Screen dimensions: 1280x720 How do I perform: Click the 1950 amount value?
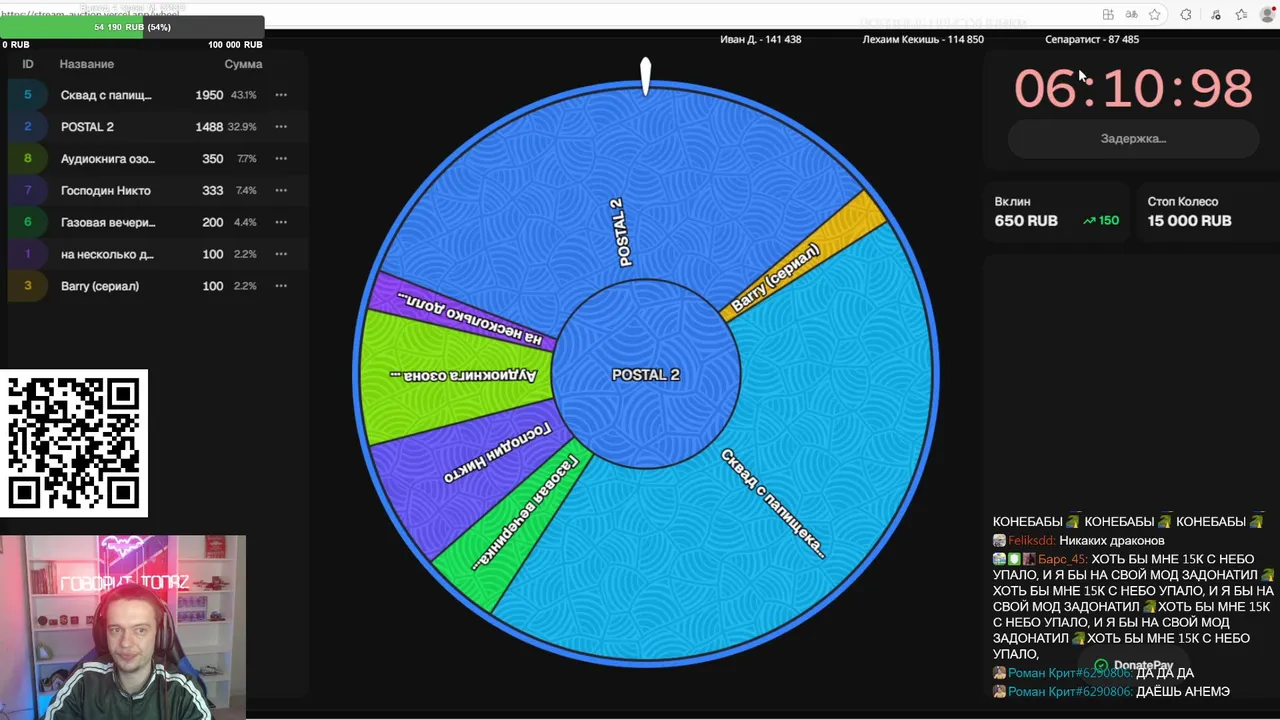click(209, 95)
